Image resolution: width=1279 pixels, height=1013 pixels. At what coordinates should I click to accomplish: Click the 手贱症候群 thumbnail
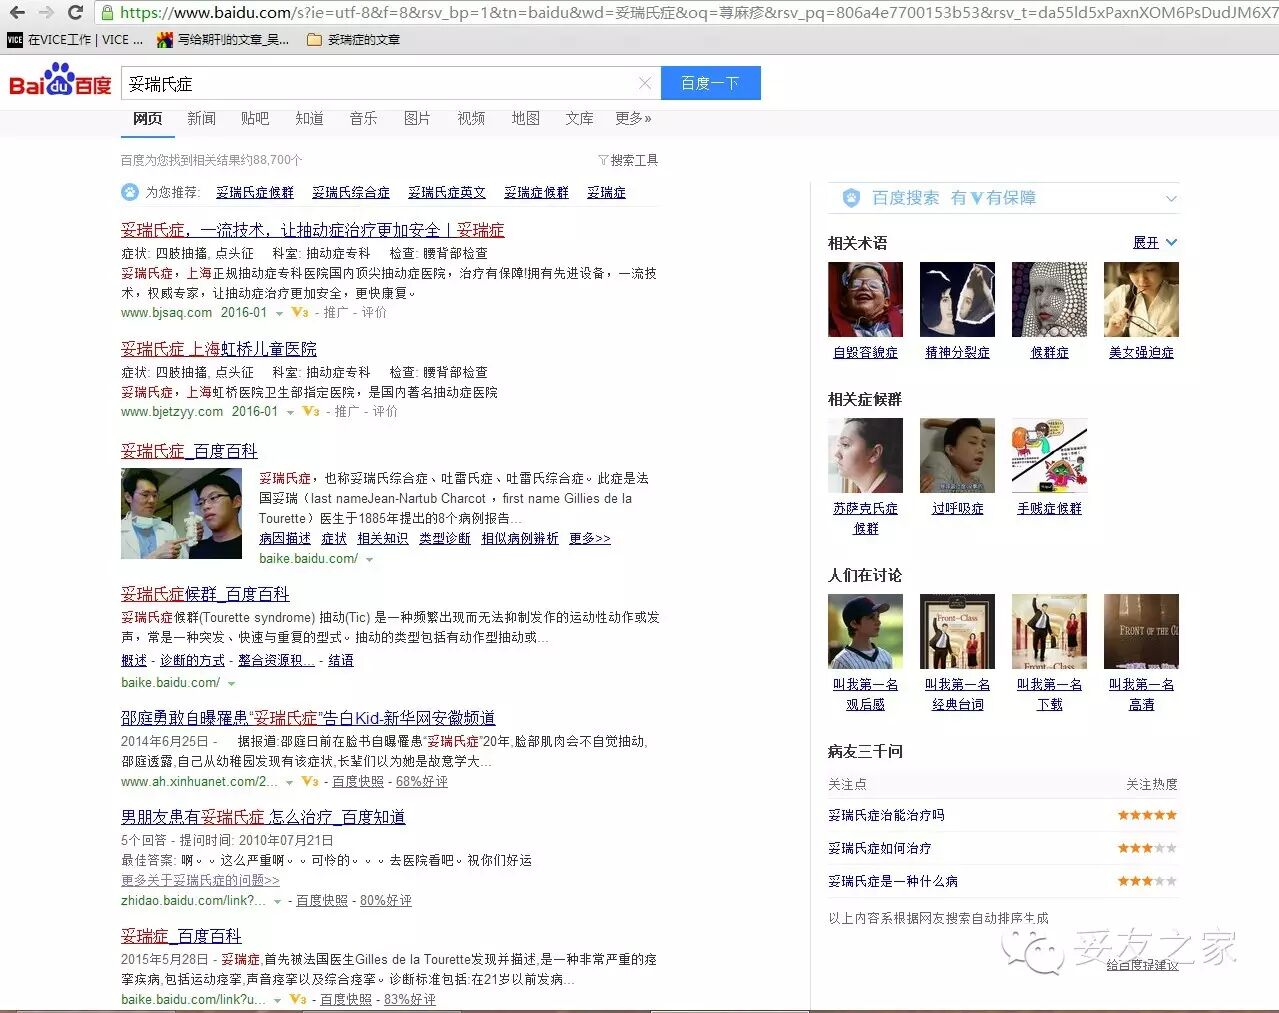point(1050,455)
